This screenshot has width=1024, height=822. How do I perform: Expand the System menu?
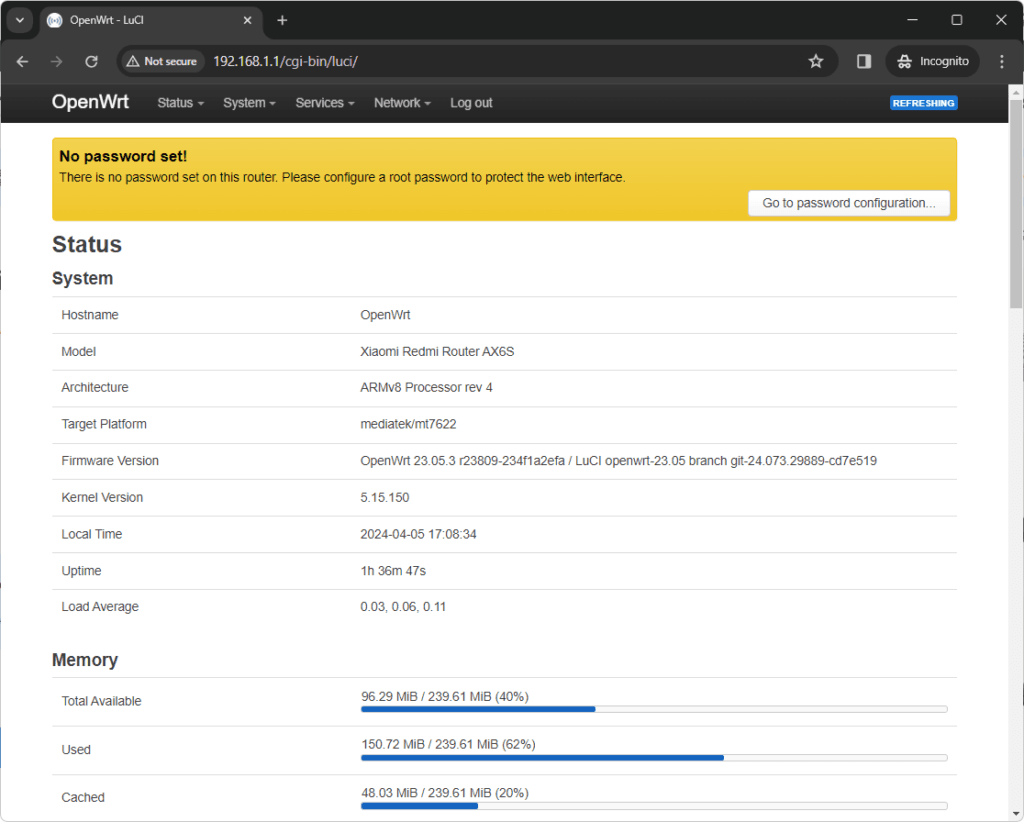click(249, 103)
